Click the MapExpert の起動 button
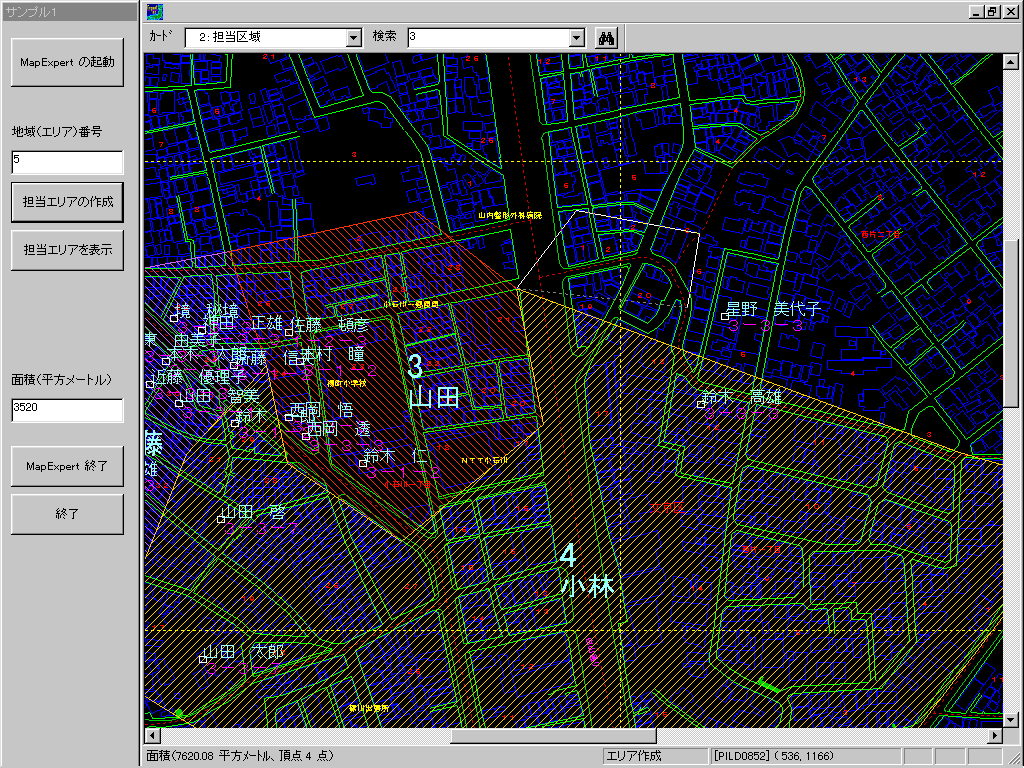The width and height of the screenshot is (1024, 768). [x=67, y=62]
